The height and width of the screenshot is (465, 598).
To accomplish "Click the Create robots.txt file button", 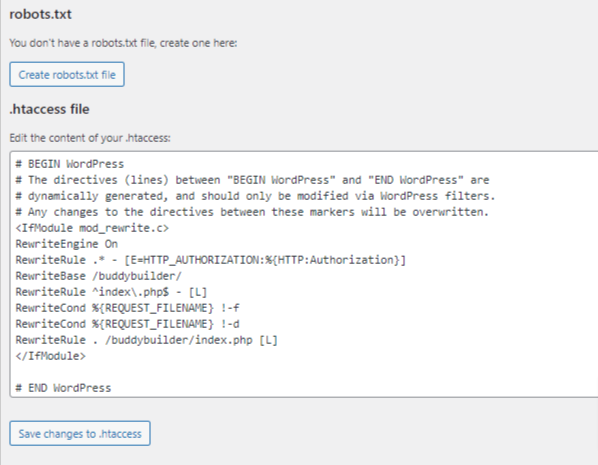I will [x=67, y=74].
